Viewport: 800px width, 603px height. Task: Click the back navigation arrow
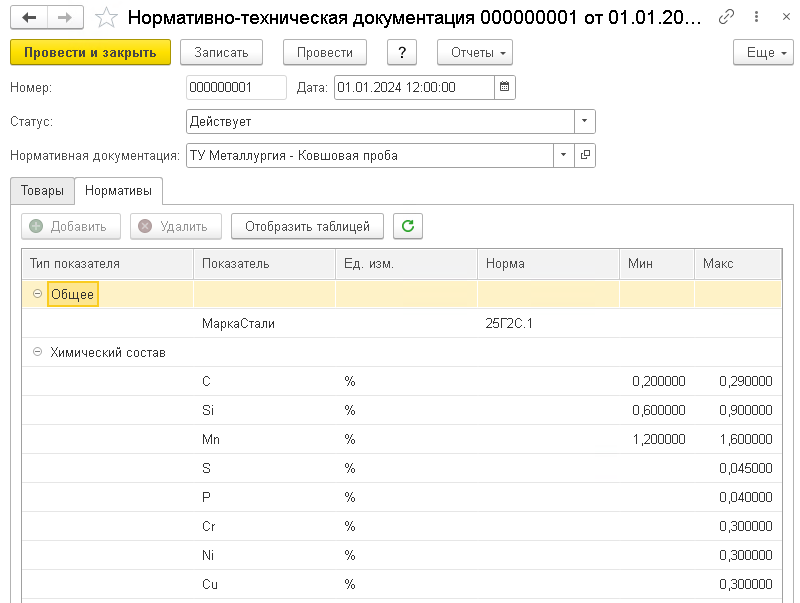coord(29,18)
